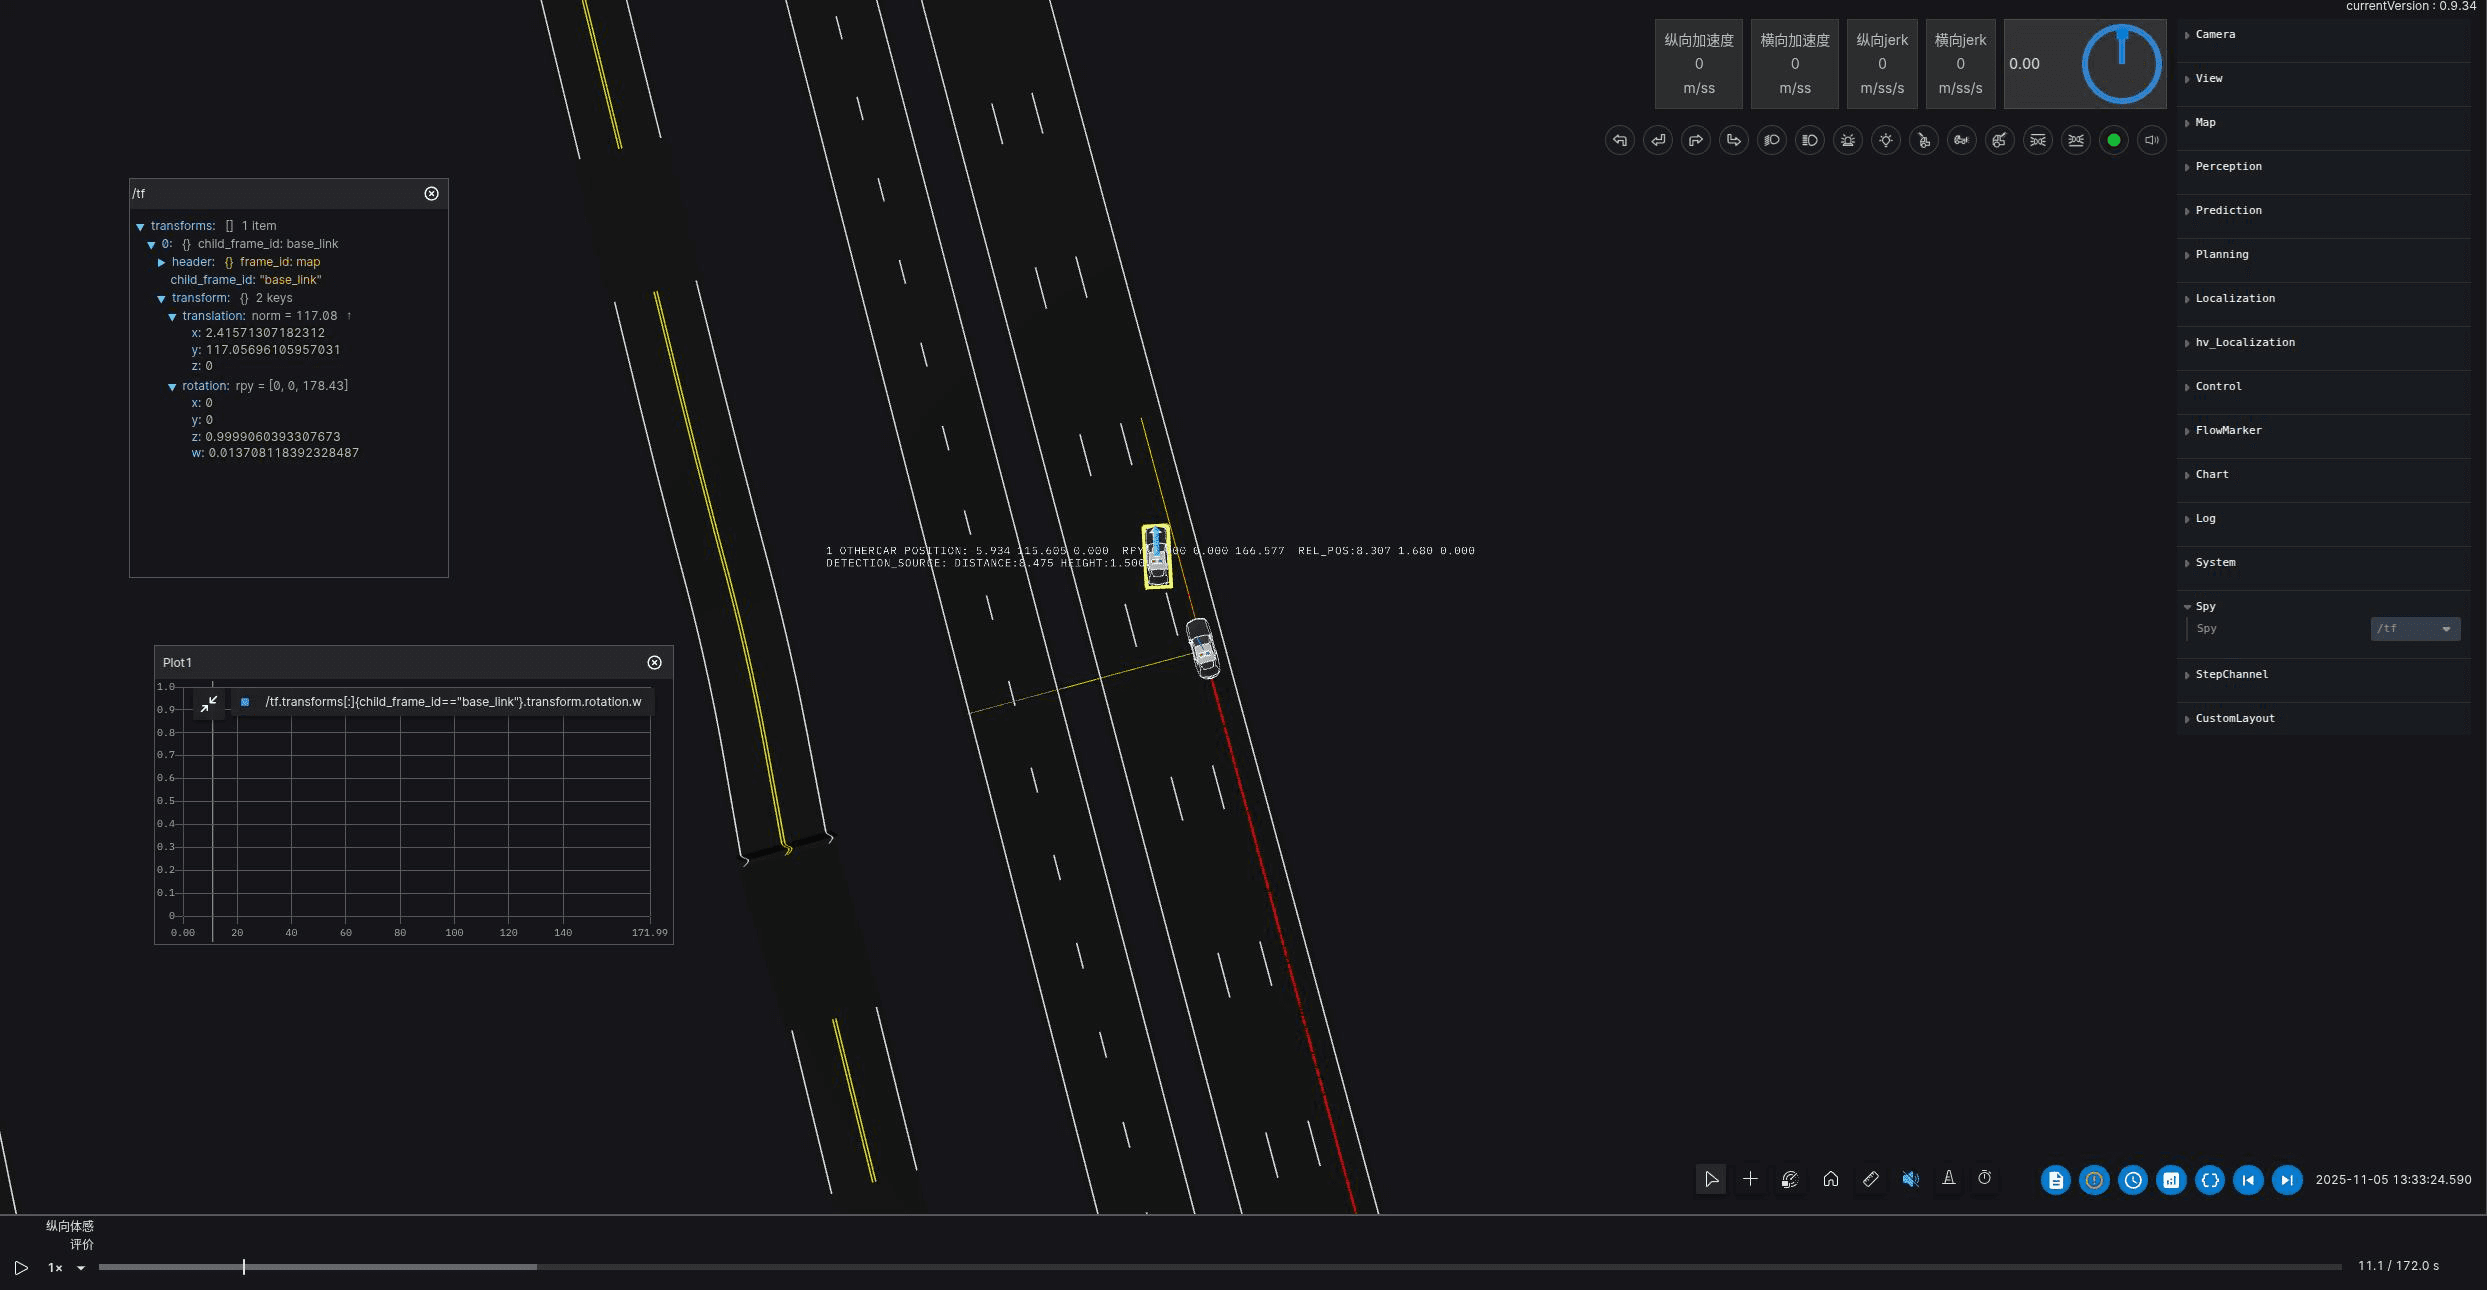Click the emergency beacon light icon
This screenshot has width=2487, height=1290.
click(x=1848, y=140)
